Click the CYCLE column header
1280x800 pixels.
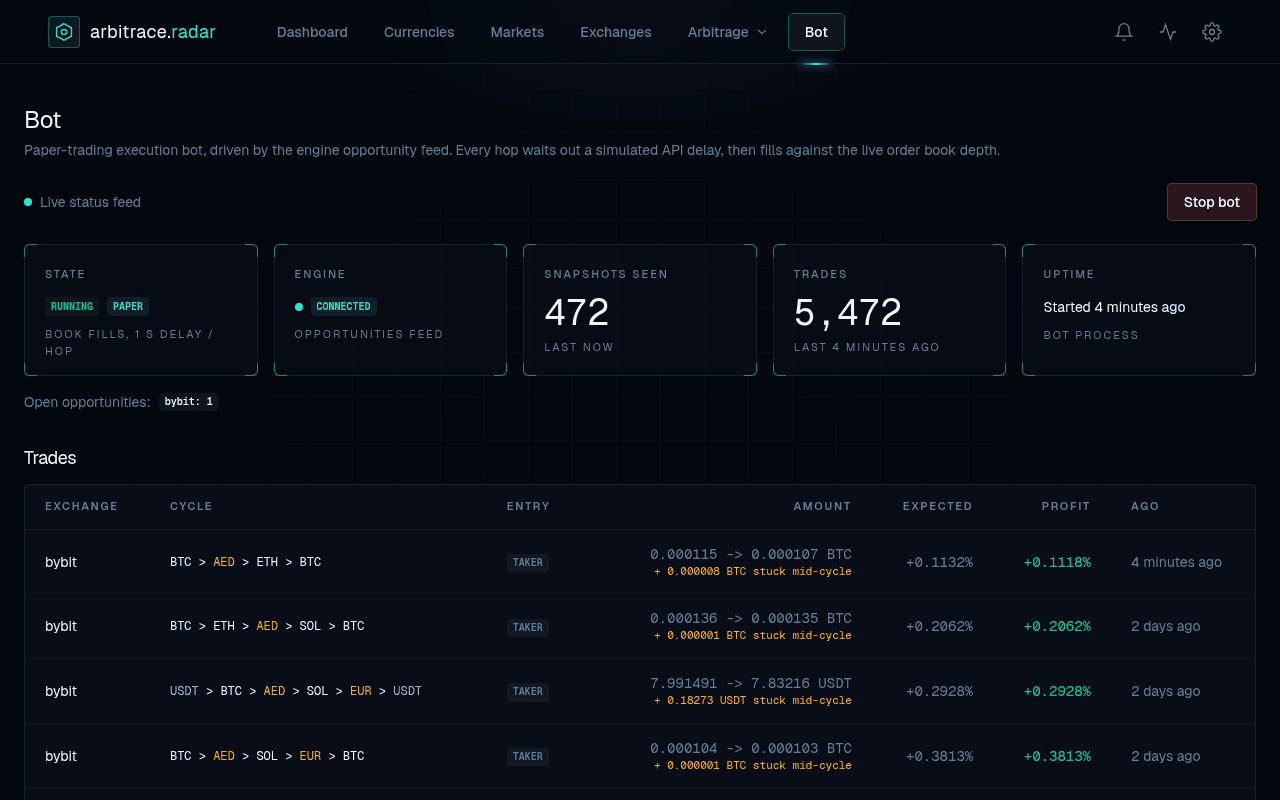(191, 506)
